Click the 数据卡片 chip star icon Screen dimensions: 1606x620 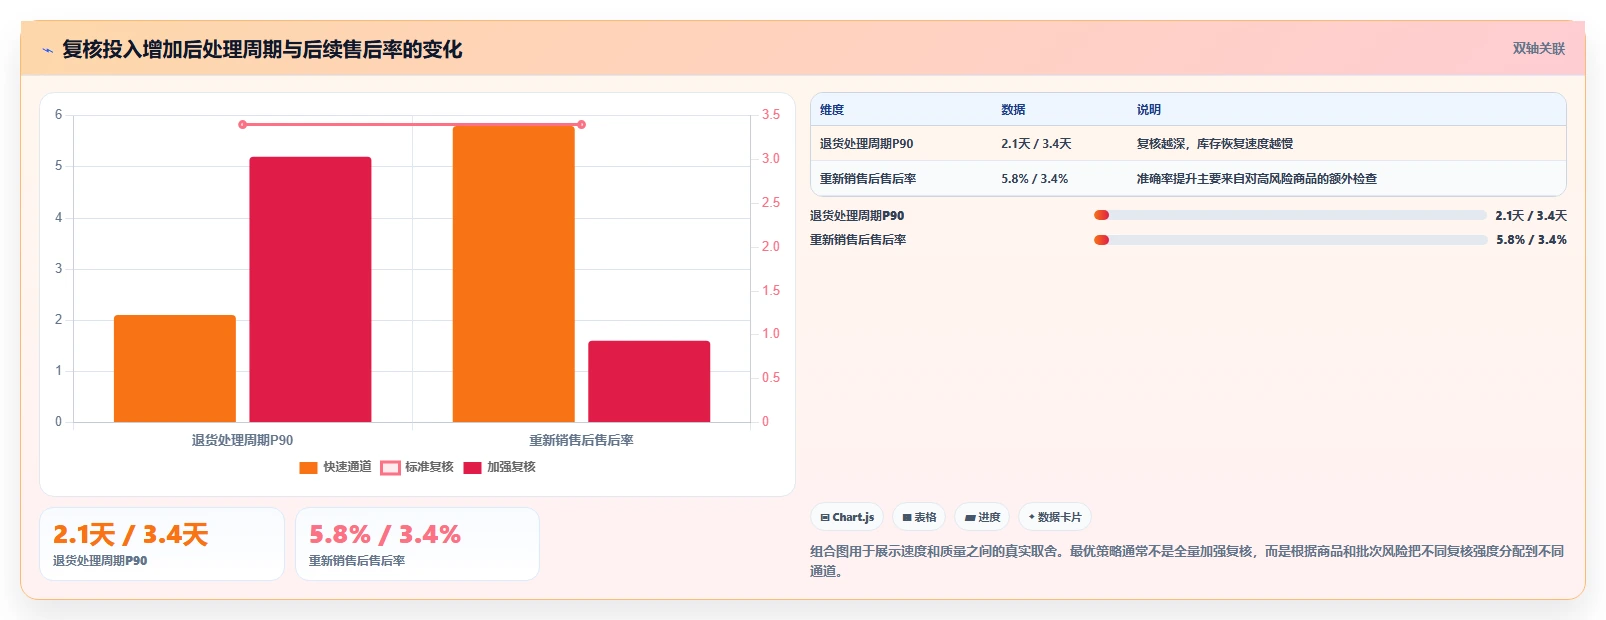(x=1031, y=517)
